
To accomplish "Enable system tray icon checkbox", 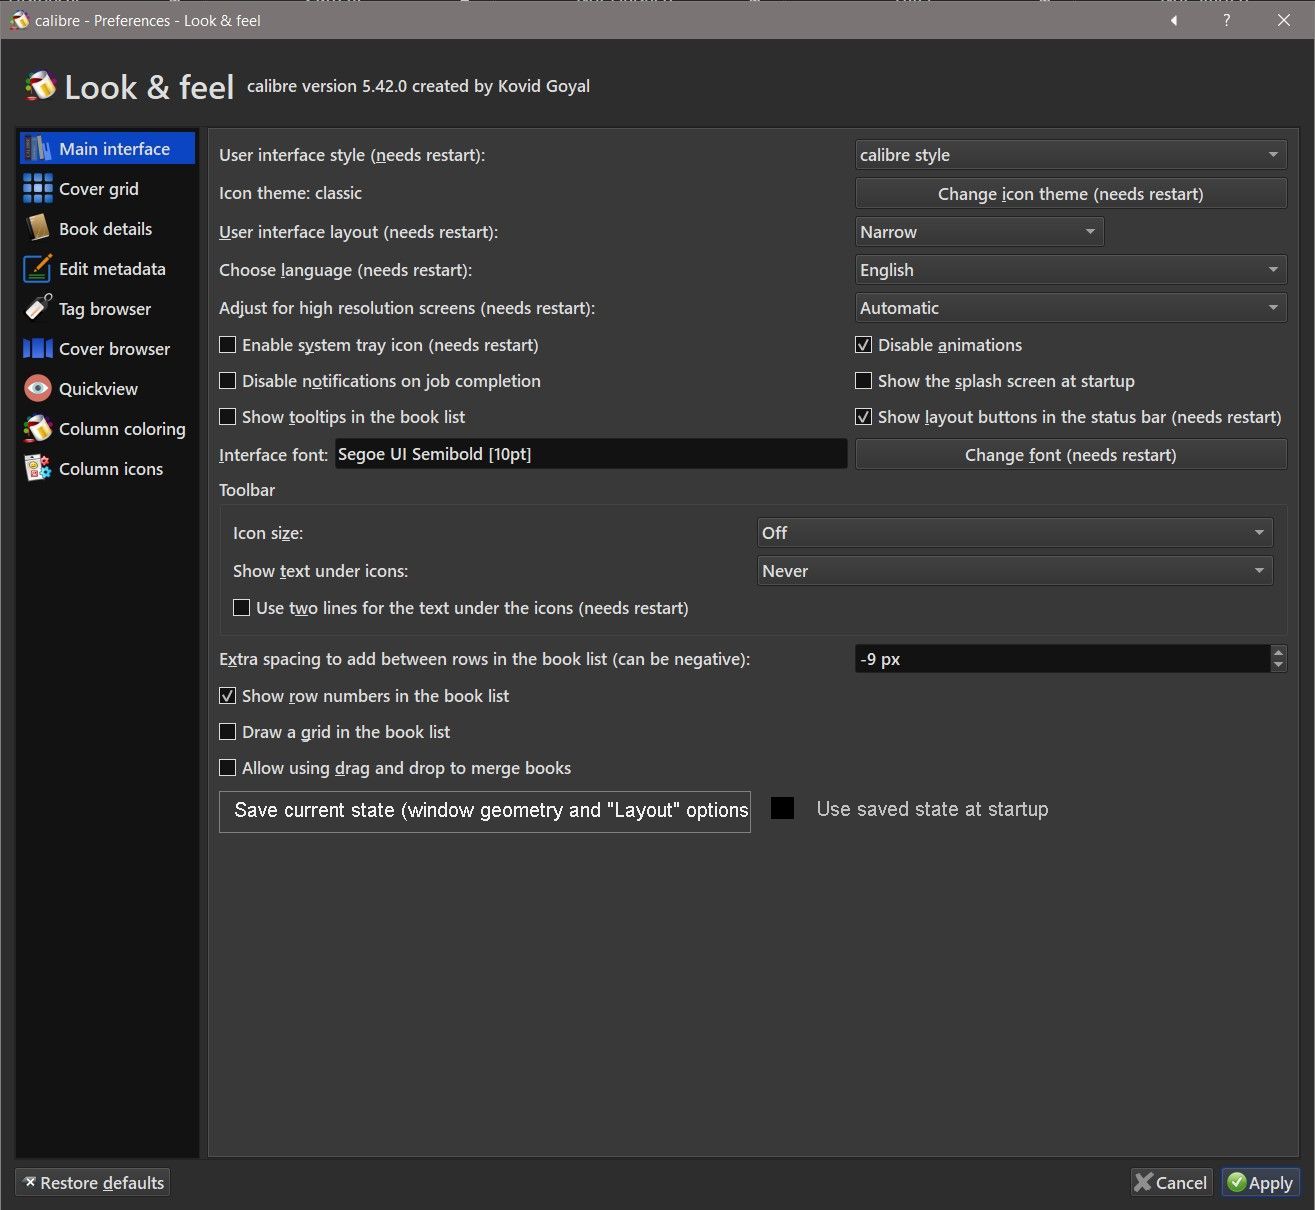I will [228, 345].
